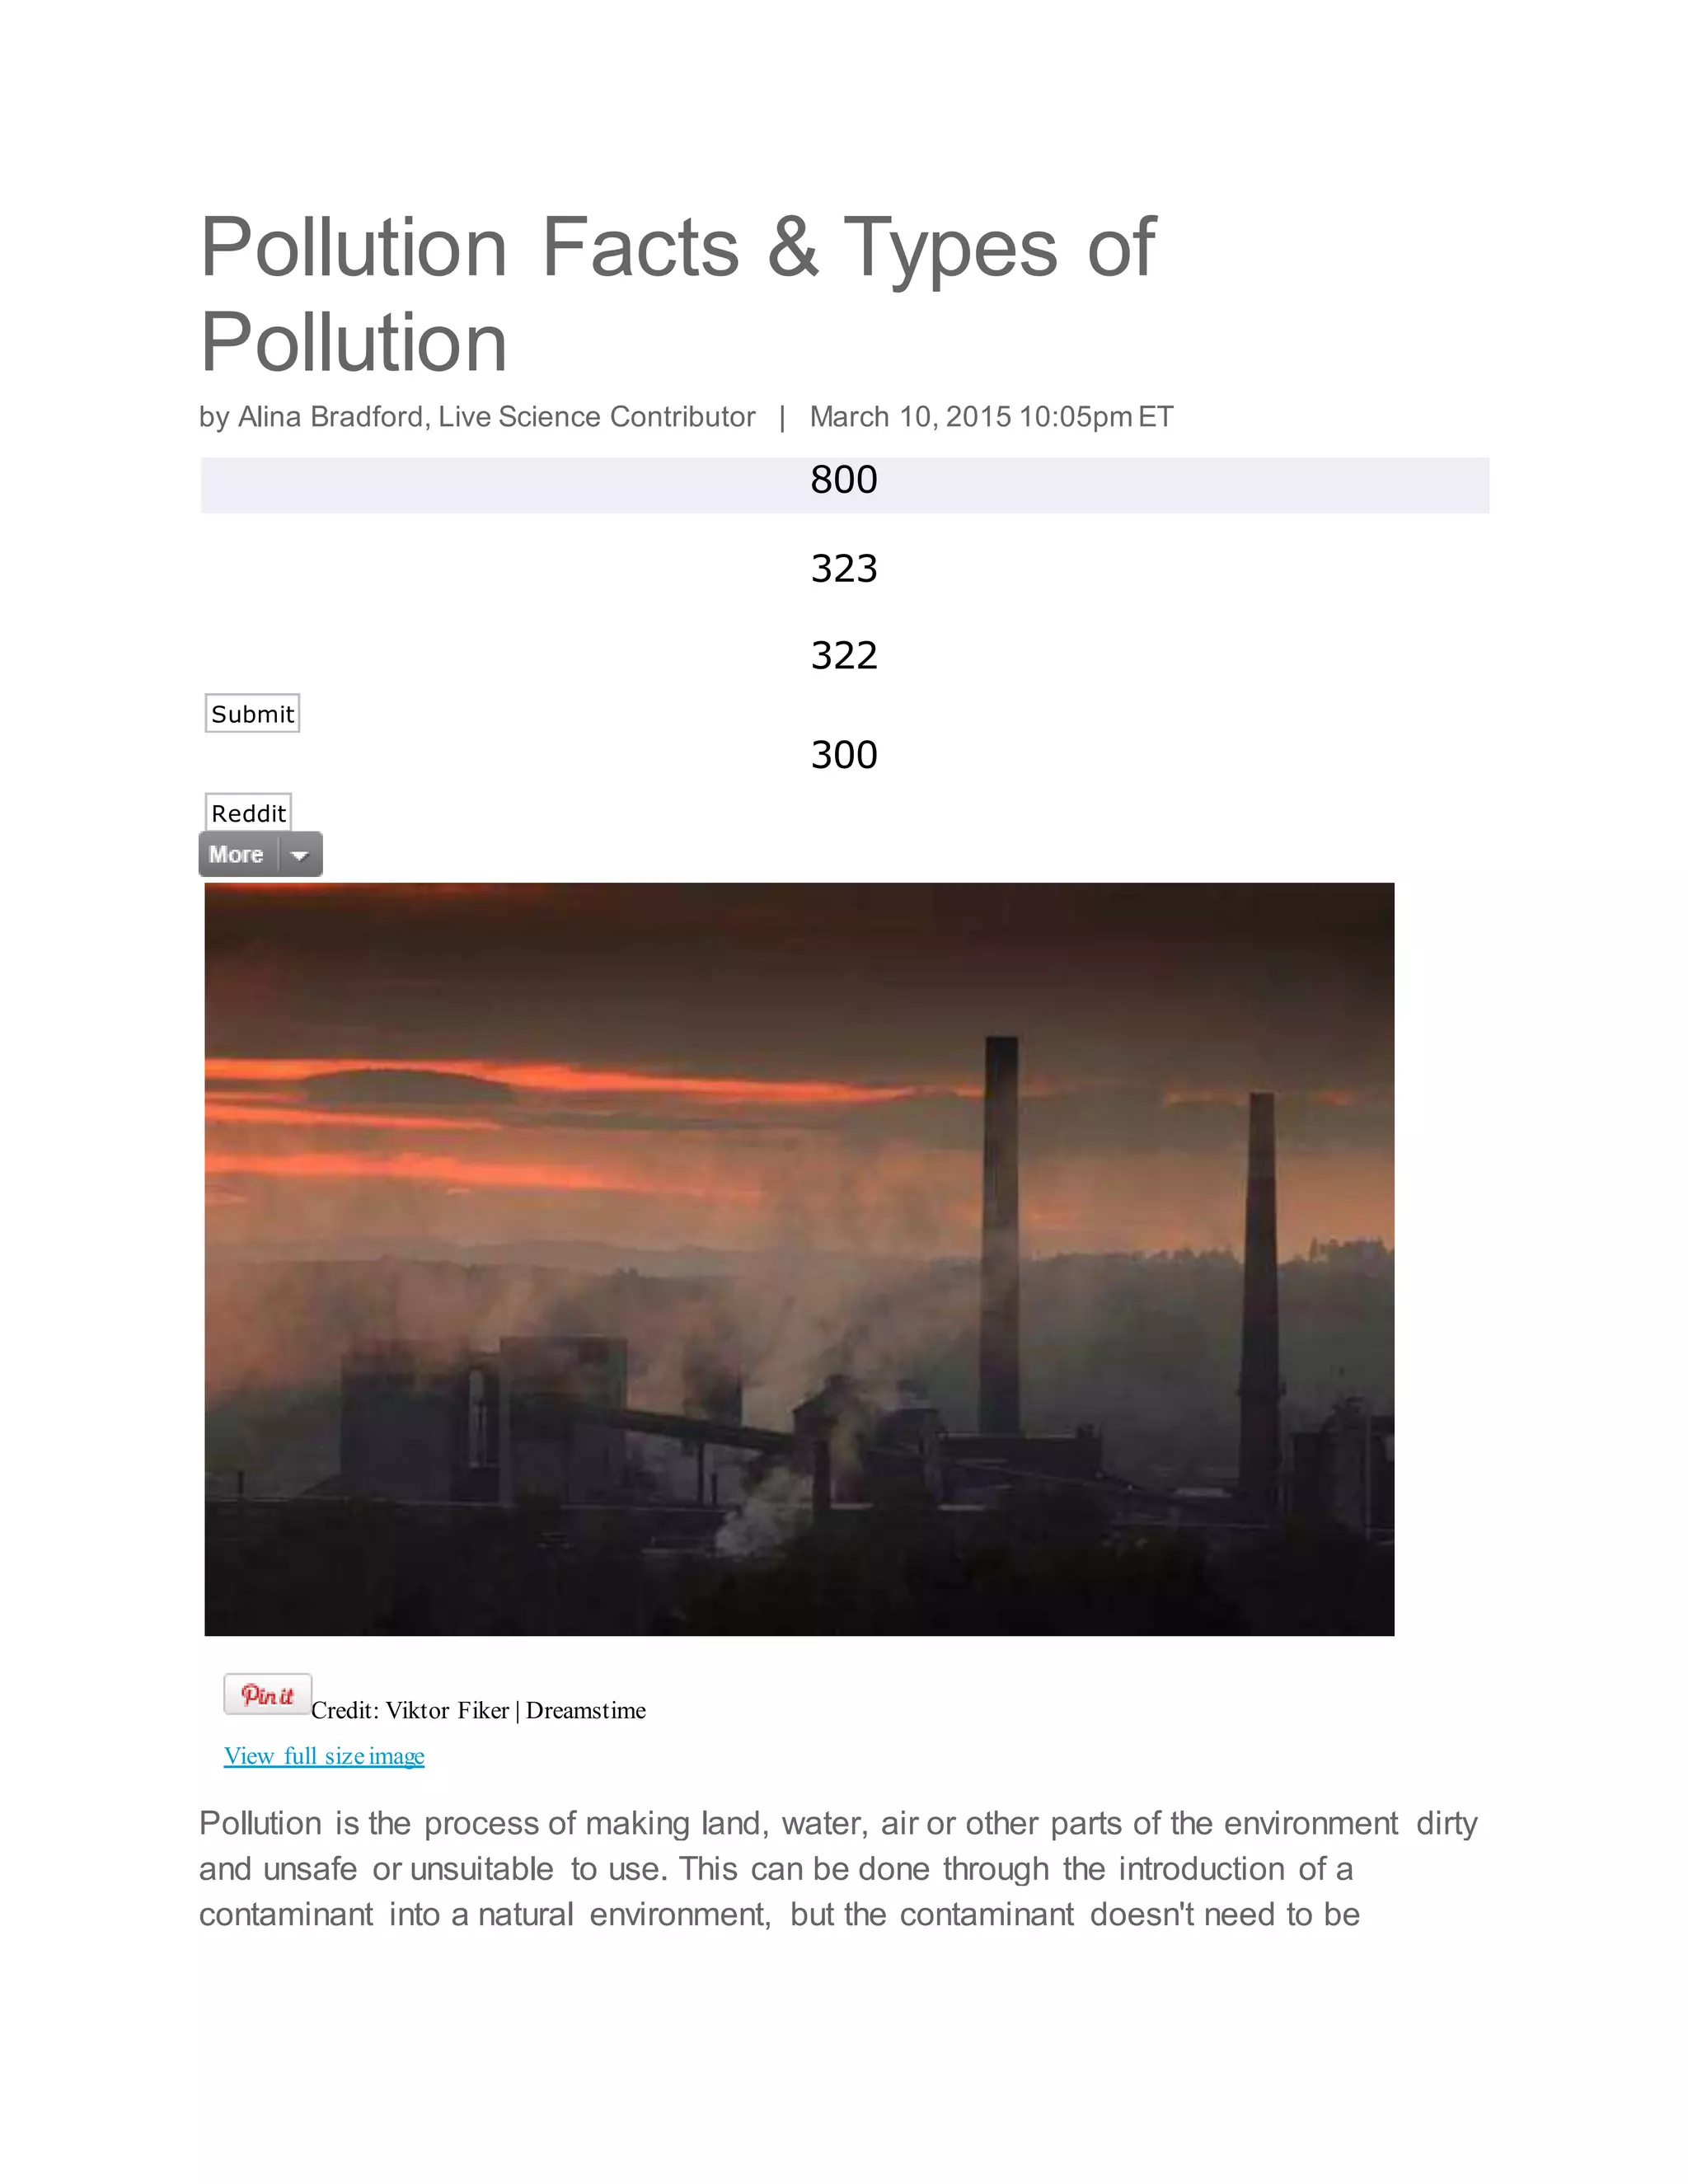
Task: Click the 300 share count
Action: [x=844, y=755]
